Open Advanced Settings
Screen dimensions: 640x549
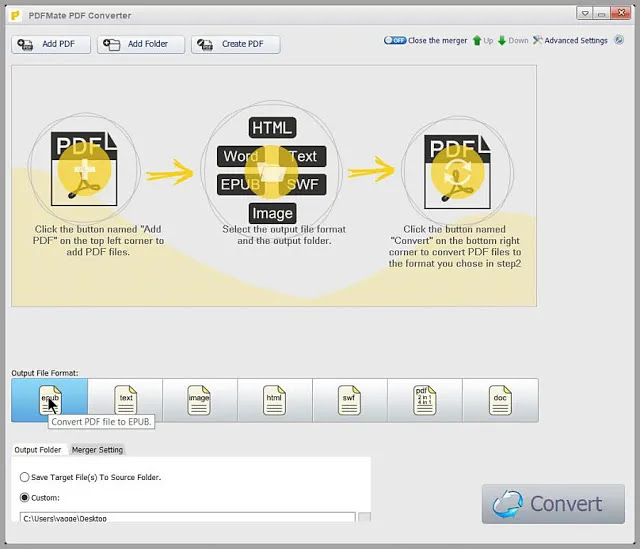(x=570, y=40)
